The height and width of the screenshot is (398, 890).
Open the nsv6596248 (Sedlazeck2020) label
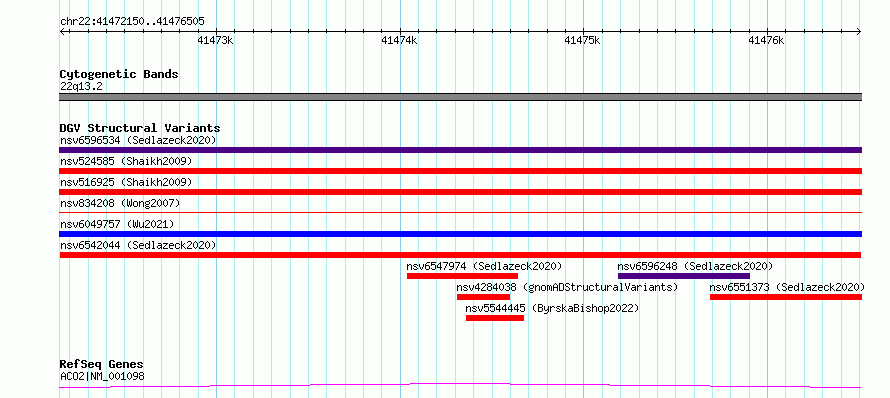pos(695,266)
